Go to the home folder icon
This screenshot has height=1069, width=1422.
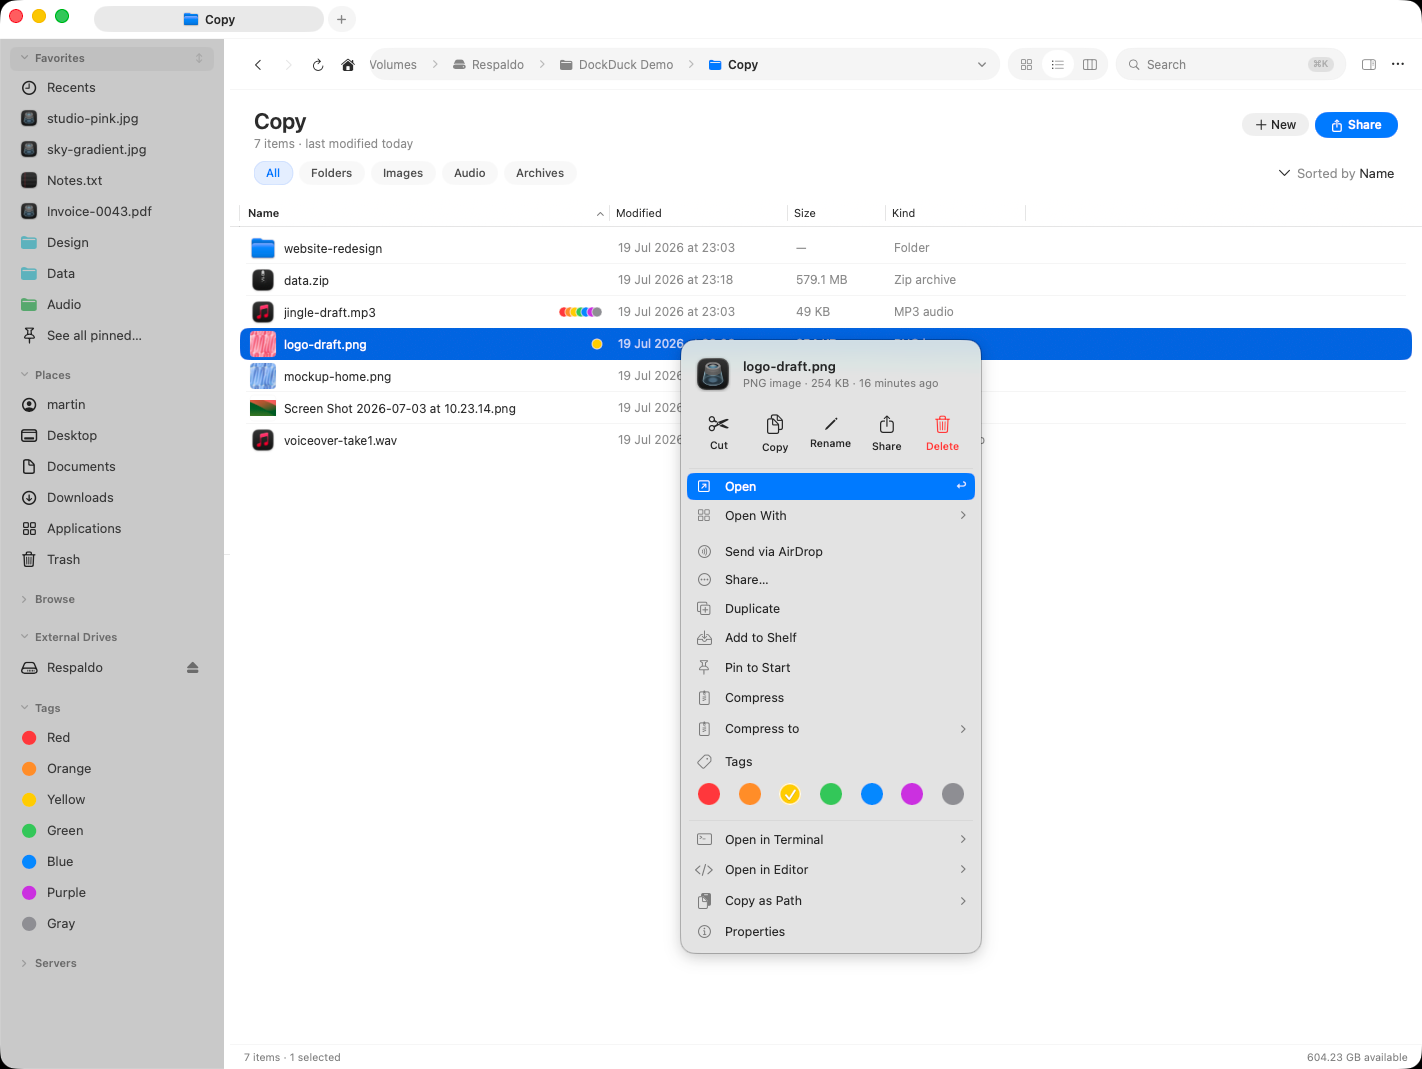[x=348, y=65]
